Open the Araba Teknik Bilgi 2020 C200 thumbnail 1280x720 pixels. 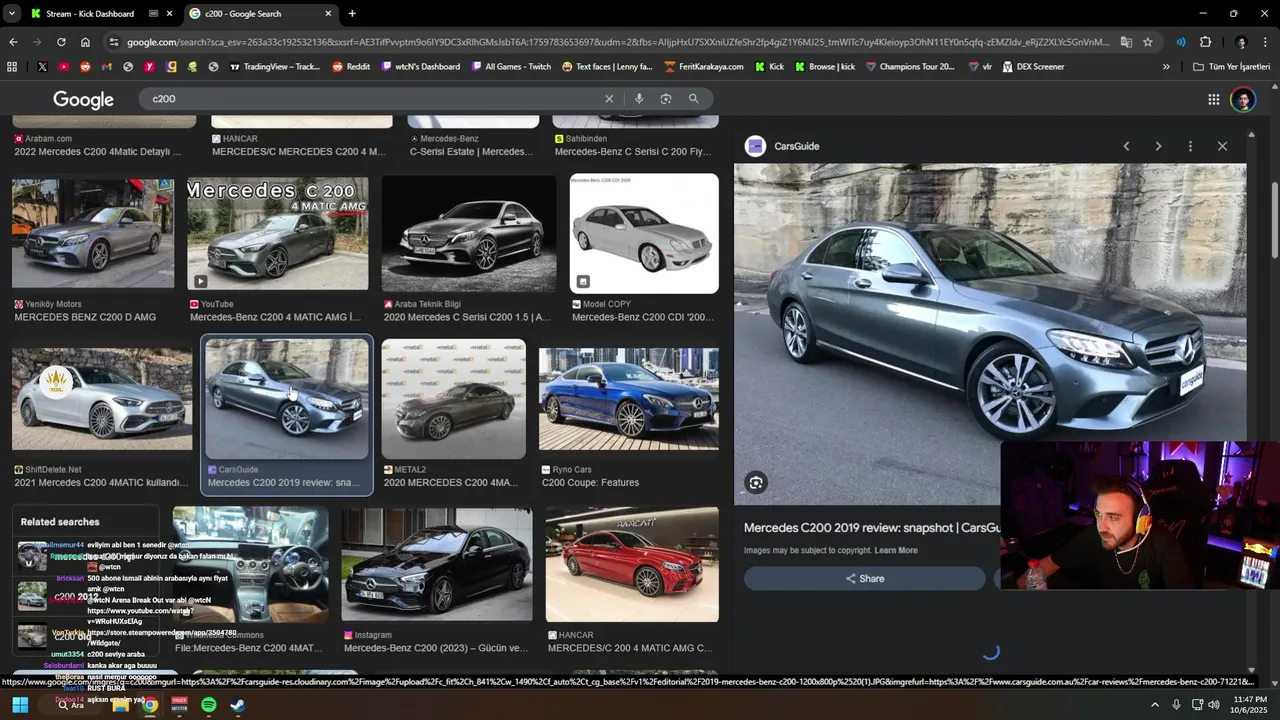pos(469,234)
